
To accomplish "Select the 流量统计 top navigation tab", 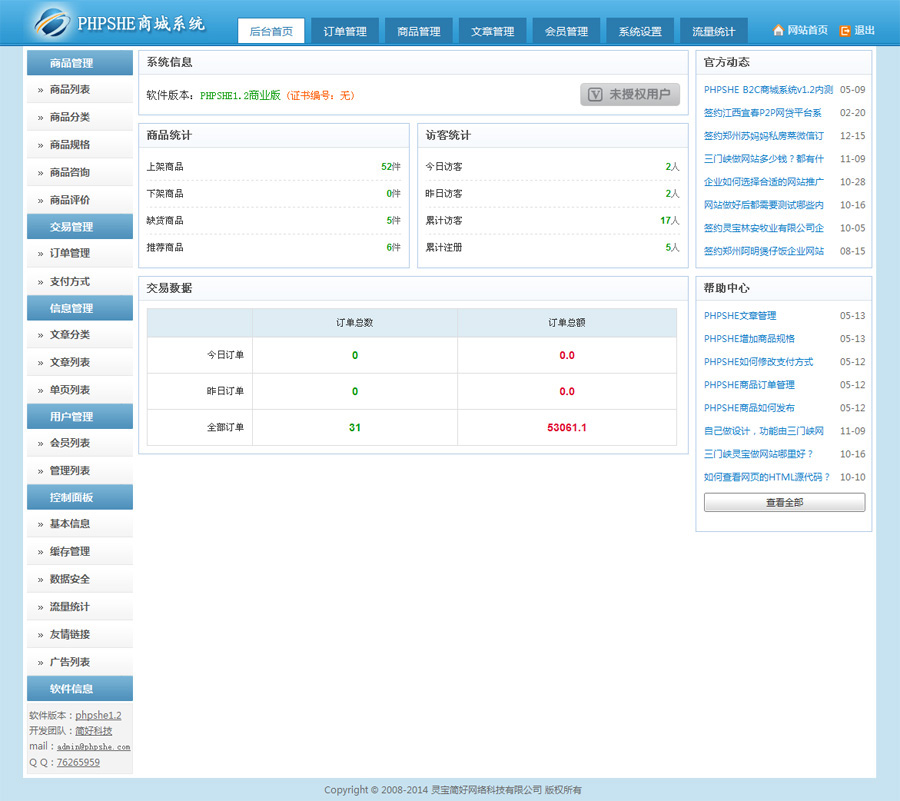I will (x=713, y=31).
